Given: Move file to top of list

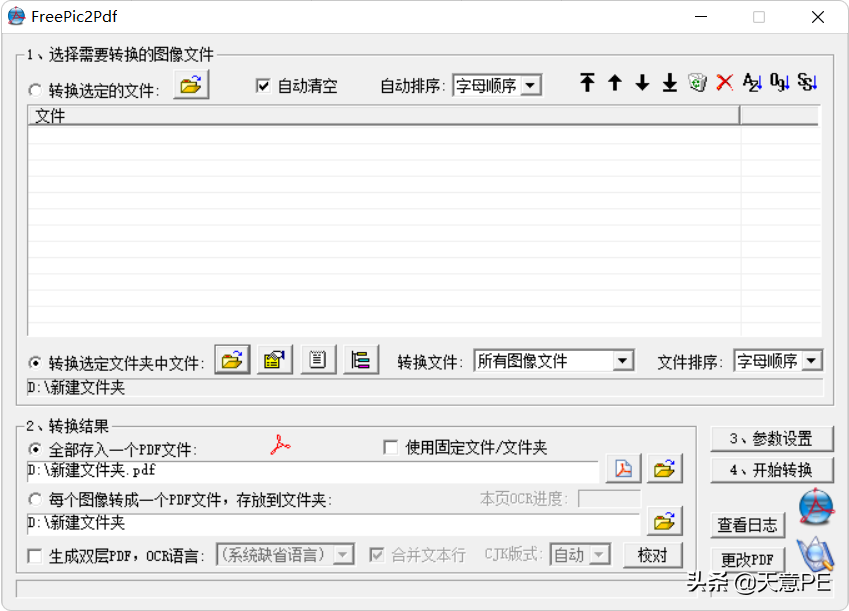Looking at the screenshot, I should coord(587,82).
